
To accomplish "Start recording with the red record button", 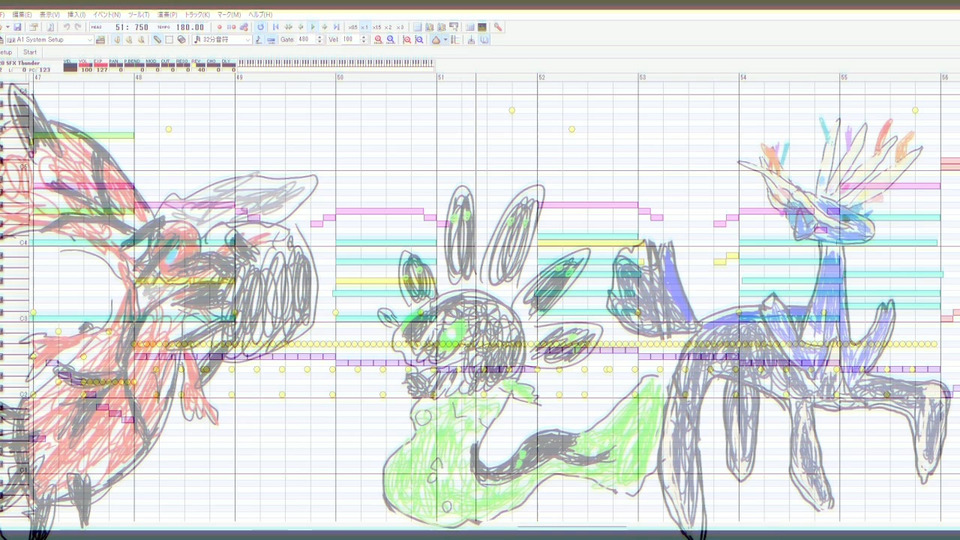I will coord(219,27).
